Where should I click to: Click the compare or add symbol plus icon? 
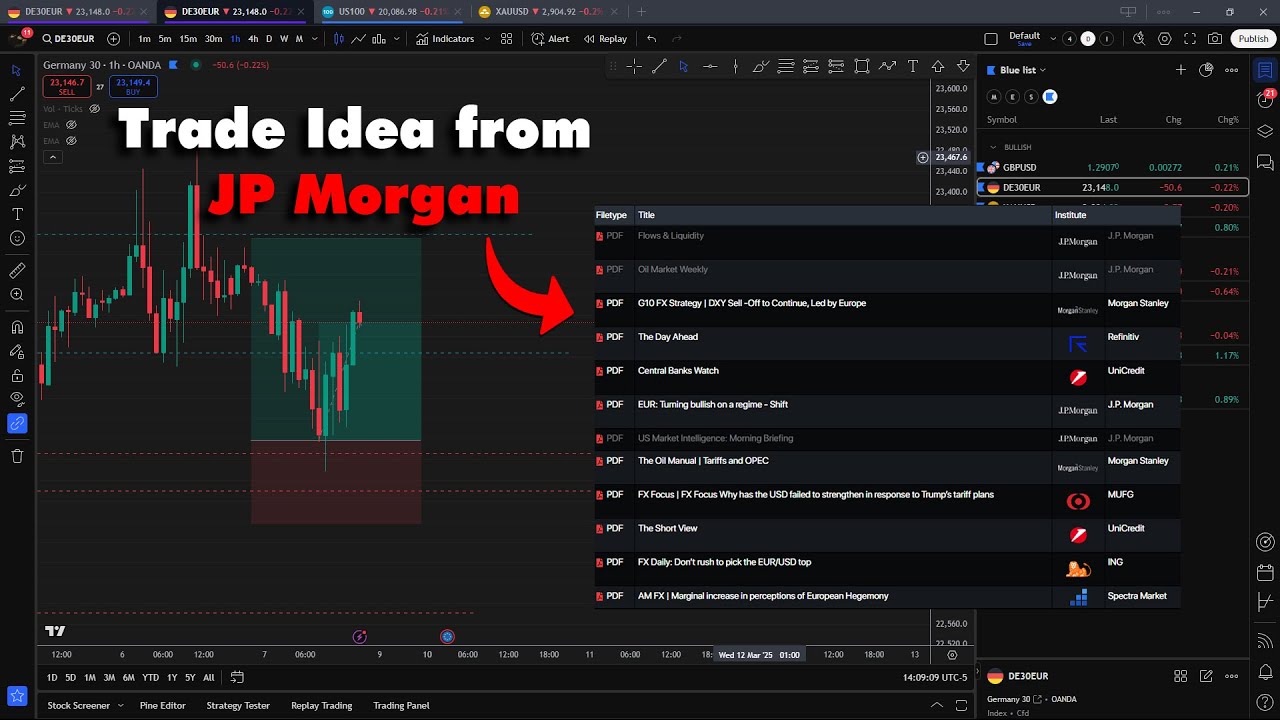coord(113,39)
